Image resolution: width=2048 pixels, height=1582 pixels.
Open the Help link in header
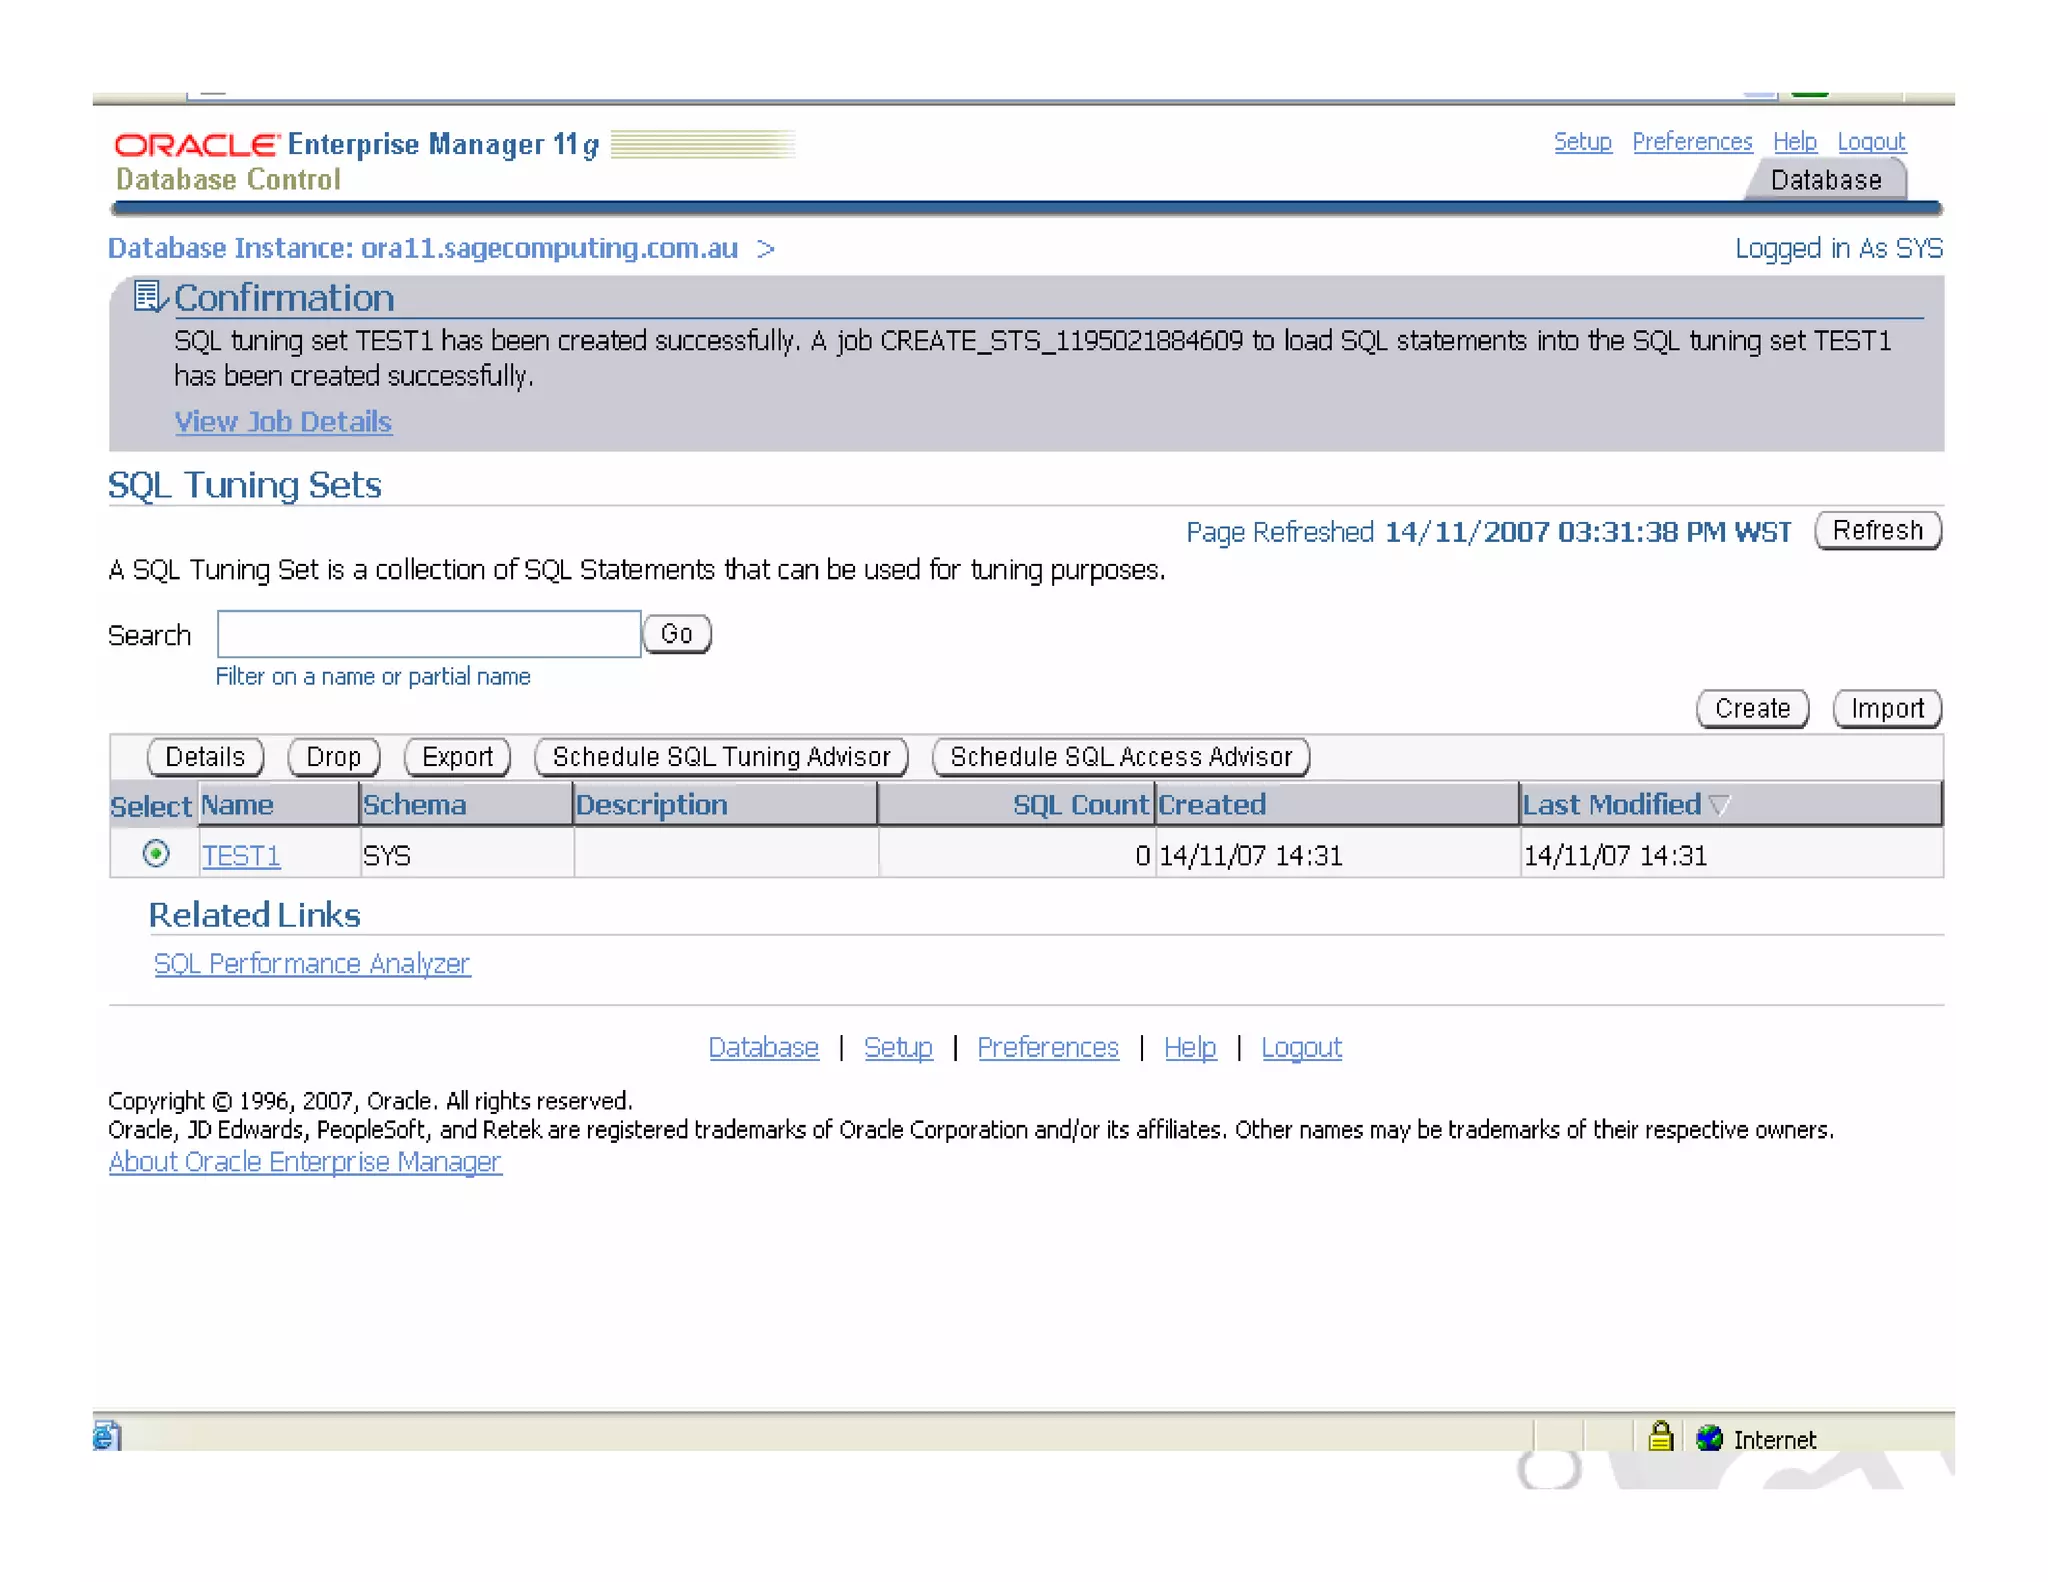tap(1794, 142)
